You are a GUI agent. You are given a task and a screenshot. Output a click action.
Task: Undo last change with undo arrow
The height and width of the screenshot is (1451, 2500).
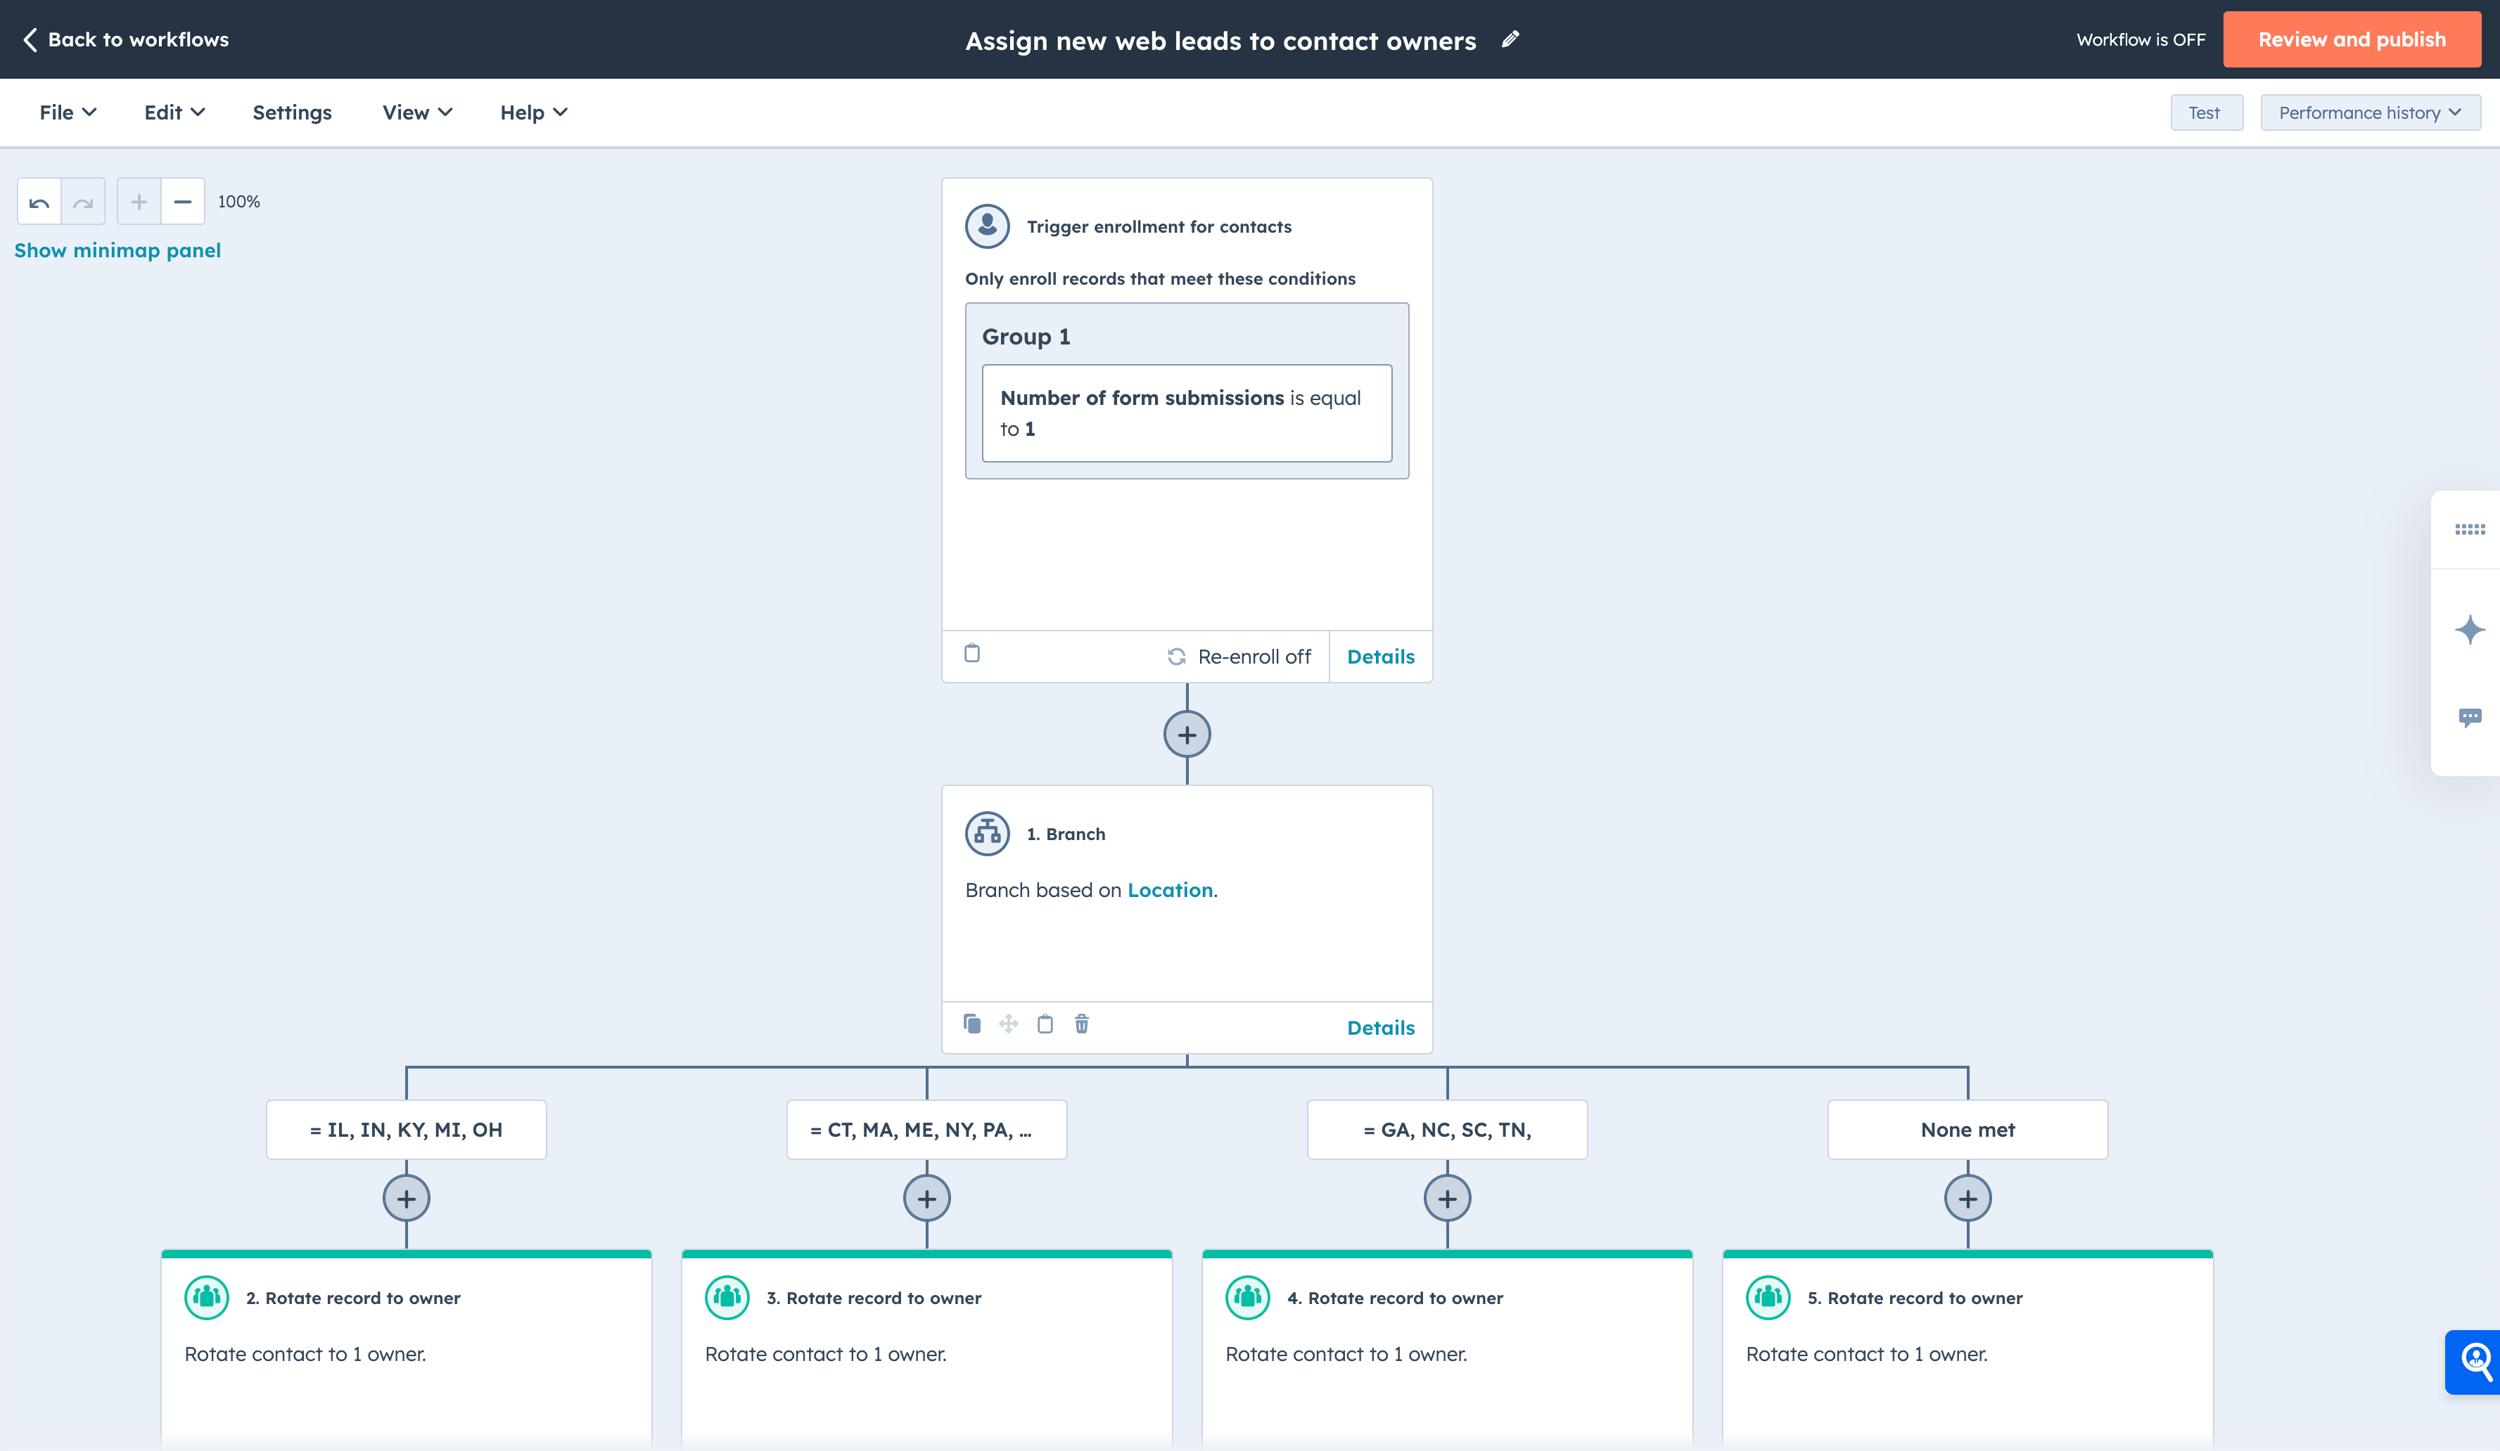tap(39, 201)
